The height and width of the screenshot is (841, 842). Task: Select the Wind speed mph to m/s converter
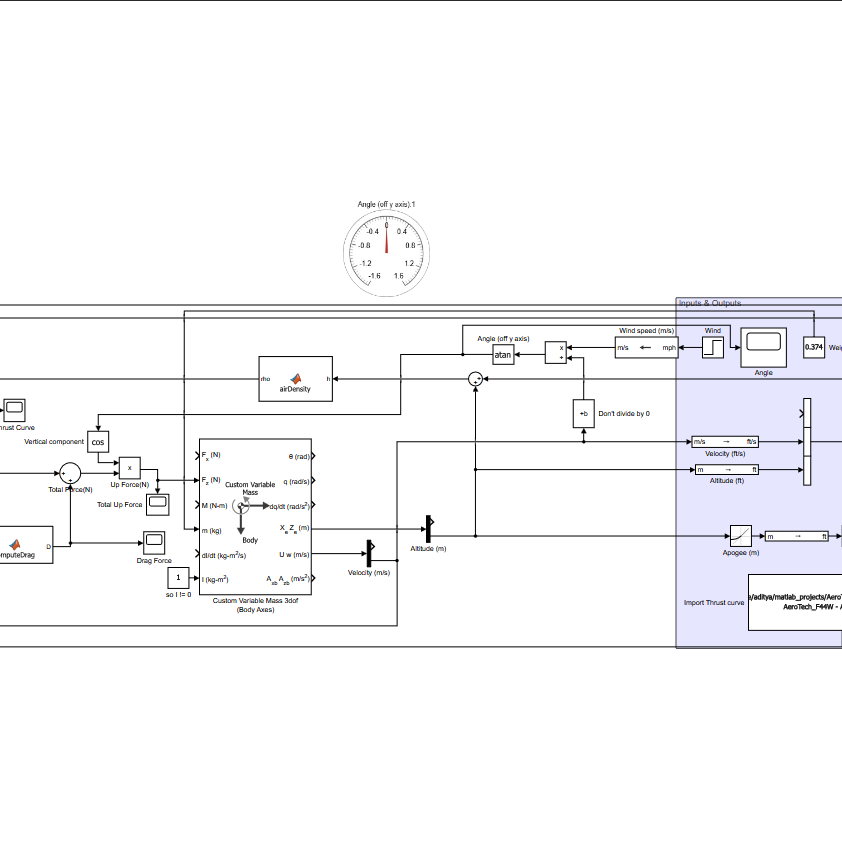(x=647, y=347)
